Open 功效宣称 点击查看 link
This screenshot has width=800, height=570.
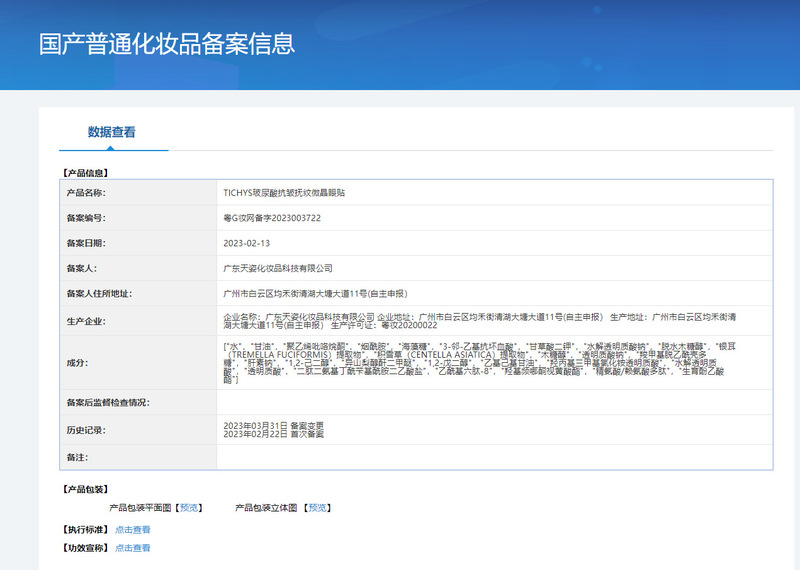click(133, 548)
